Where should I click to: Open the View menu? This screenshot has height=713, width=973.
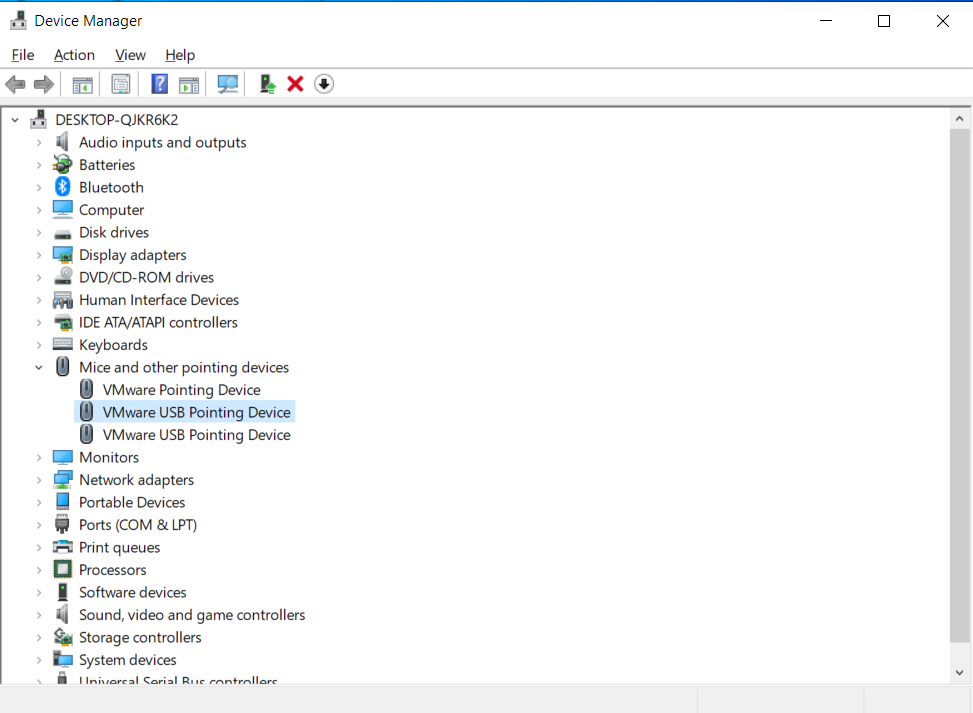(x=130, y=55)
